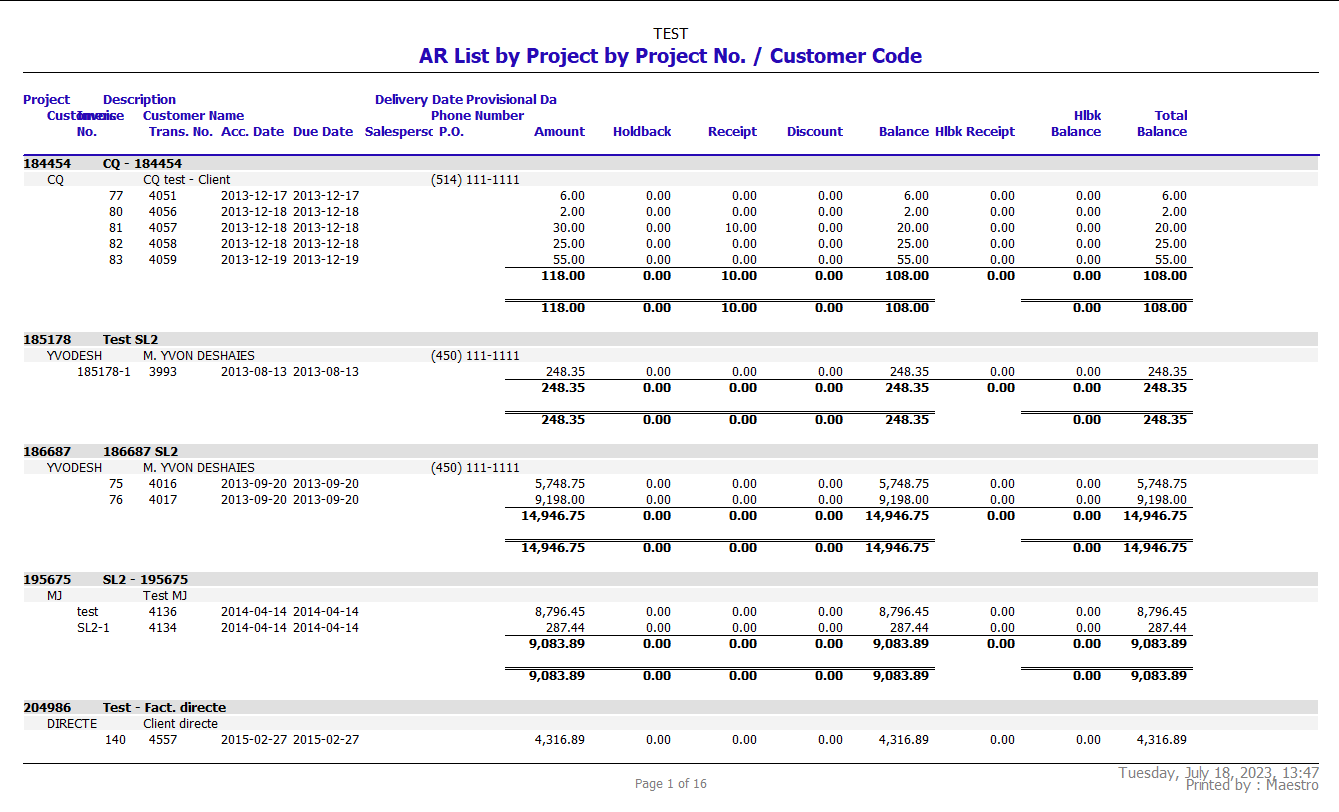Click transaction 4017 in the list

163,500
